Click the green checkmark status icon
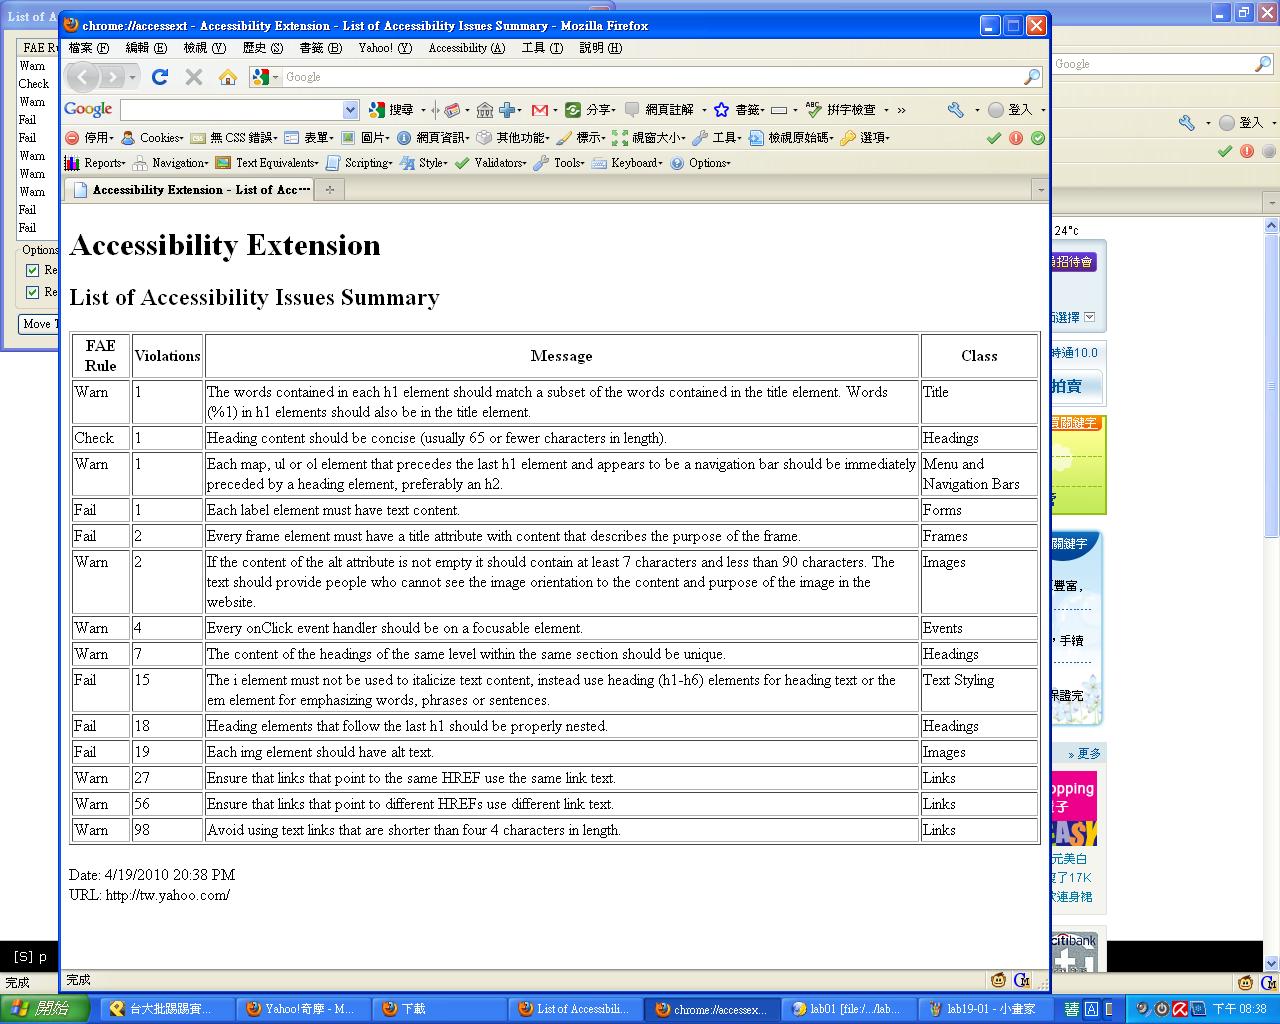This screenshot has width=1280, height=1024. click(x=993, y=138)
